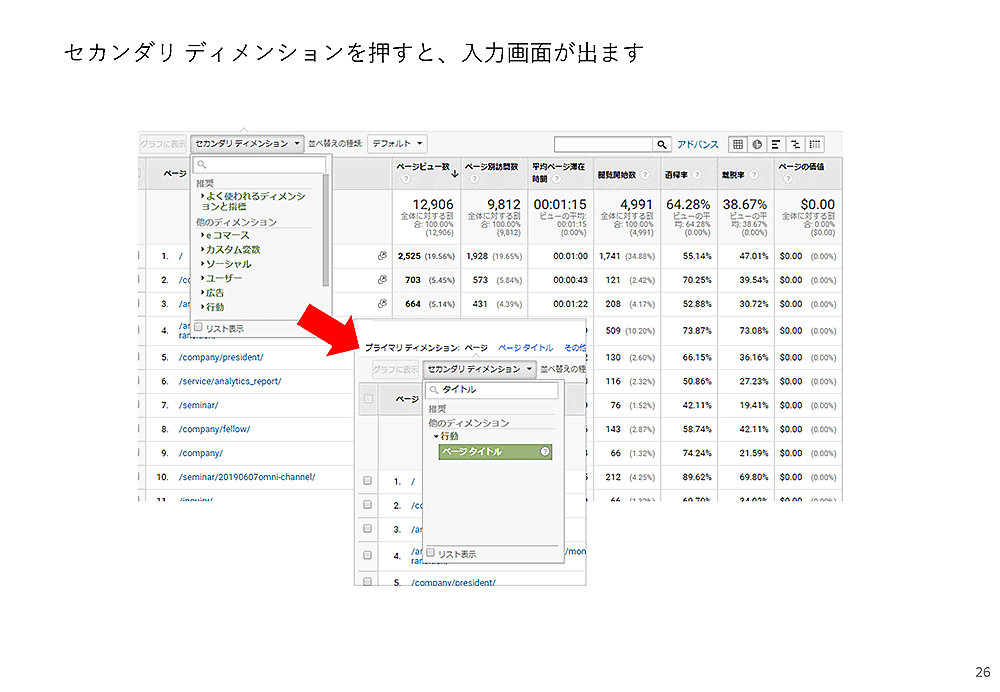Click the アドバンス advanced filter link
This screenshot has height=692, width=1000.
click(697, 145)
